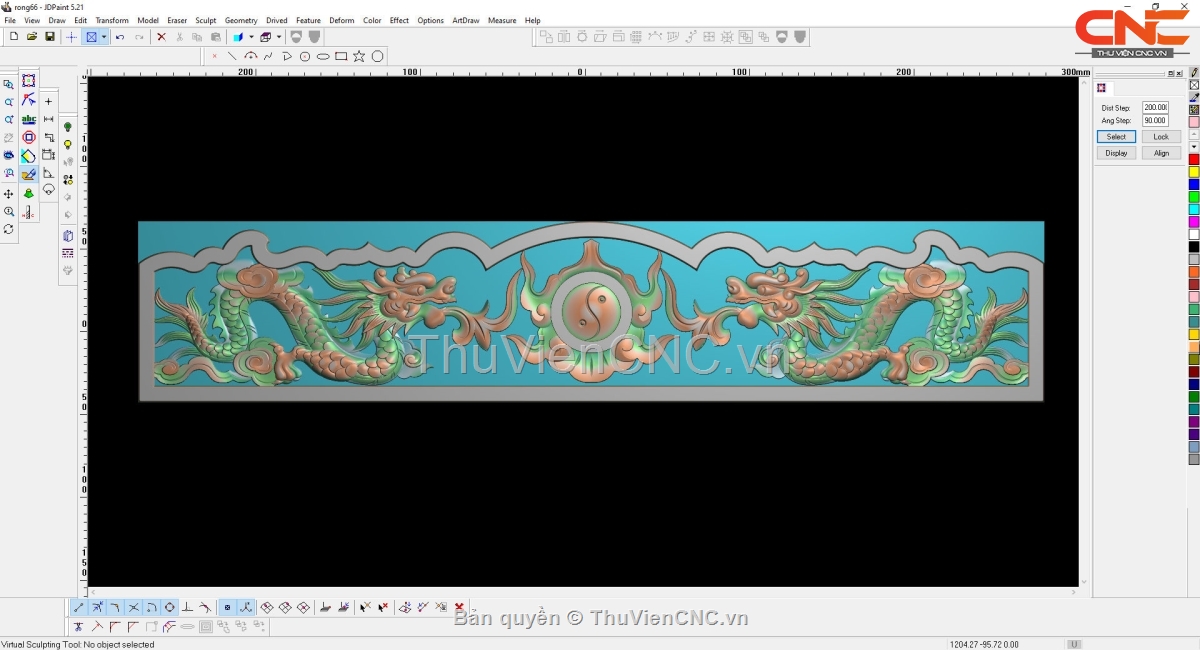Open file using the folder icon
The image size is (1200, 650).
click(32, 37)
